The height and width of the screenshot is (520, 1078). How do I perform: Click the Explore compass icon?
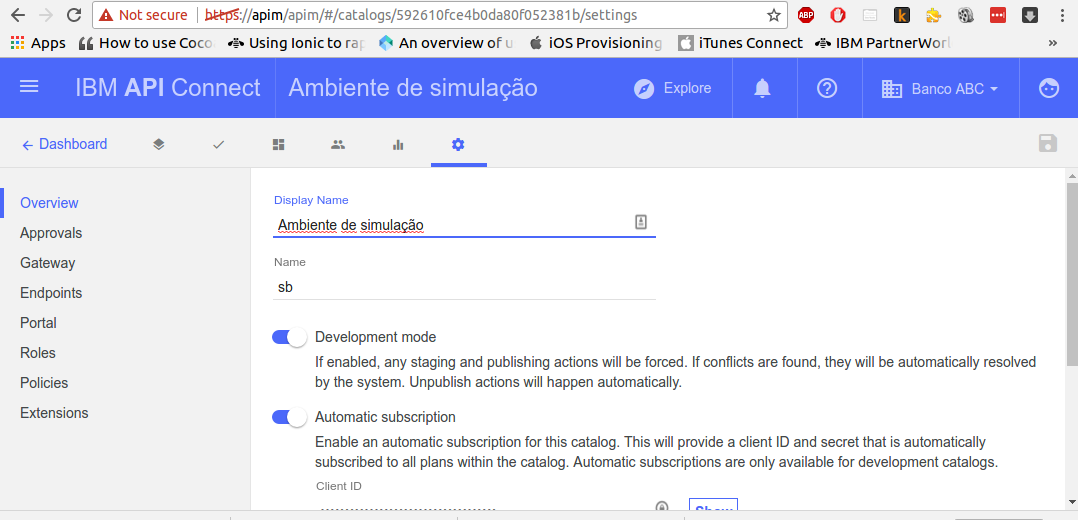pyautogui.click(x=644, y=89)
